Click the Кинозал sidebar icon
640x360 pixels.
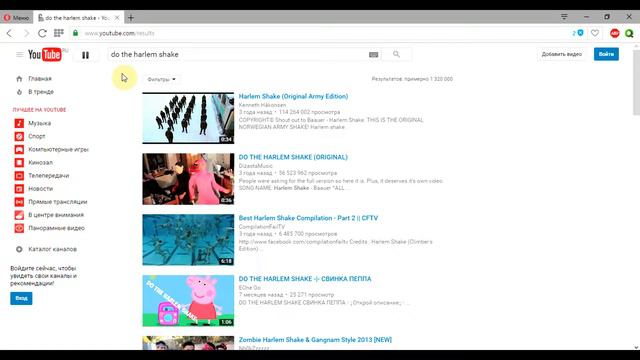click(19, 162)
